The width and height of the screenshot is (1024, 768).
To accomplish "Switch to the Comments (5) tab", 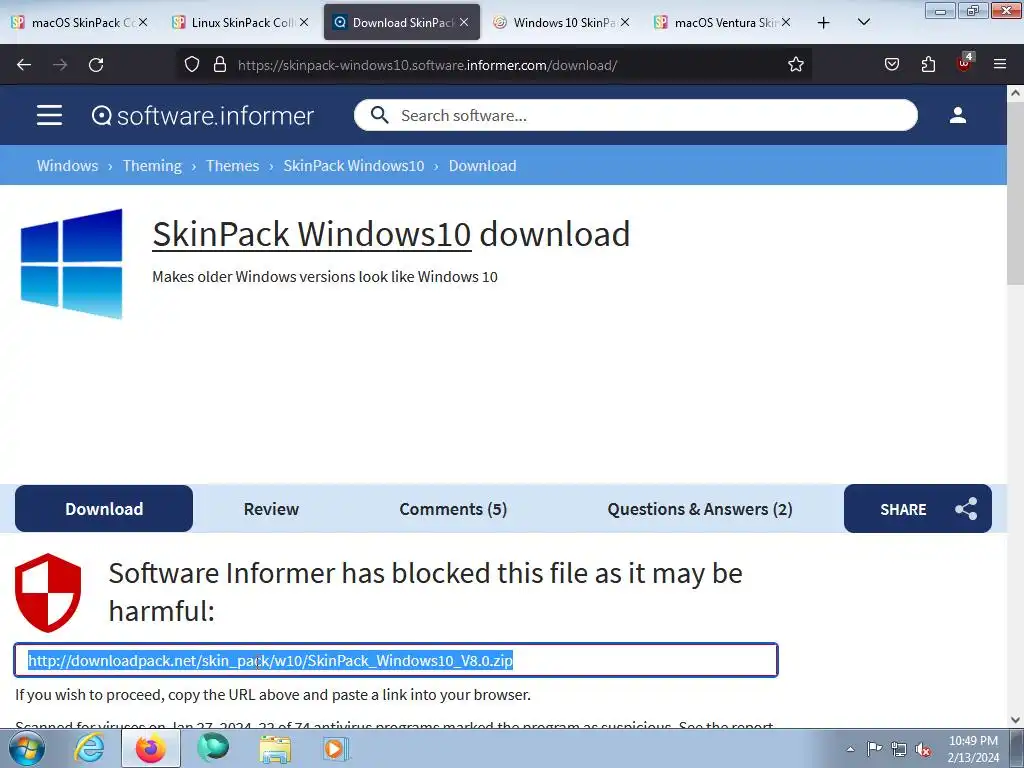I will (x=453, y=509).
